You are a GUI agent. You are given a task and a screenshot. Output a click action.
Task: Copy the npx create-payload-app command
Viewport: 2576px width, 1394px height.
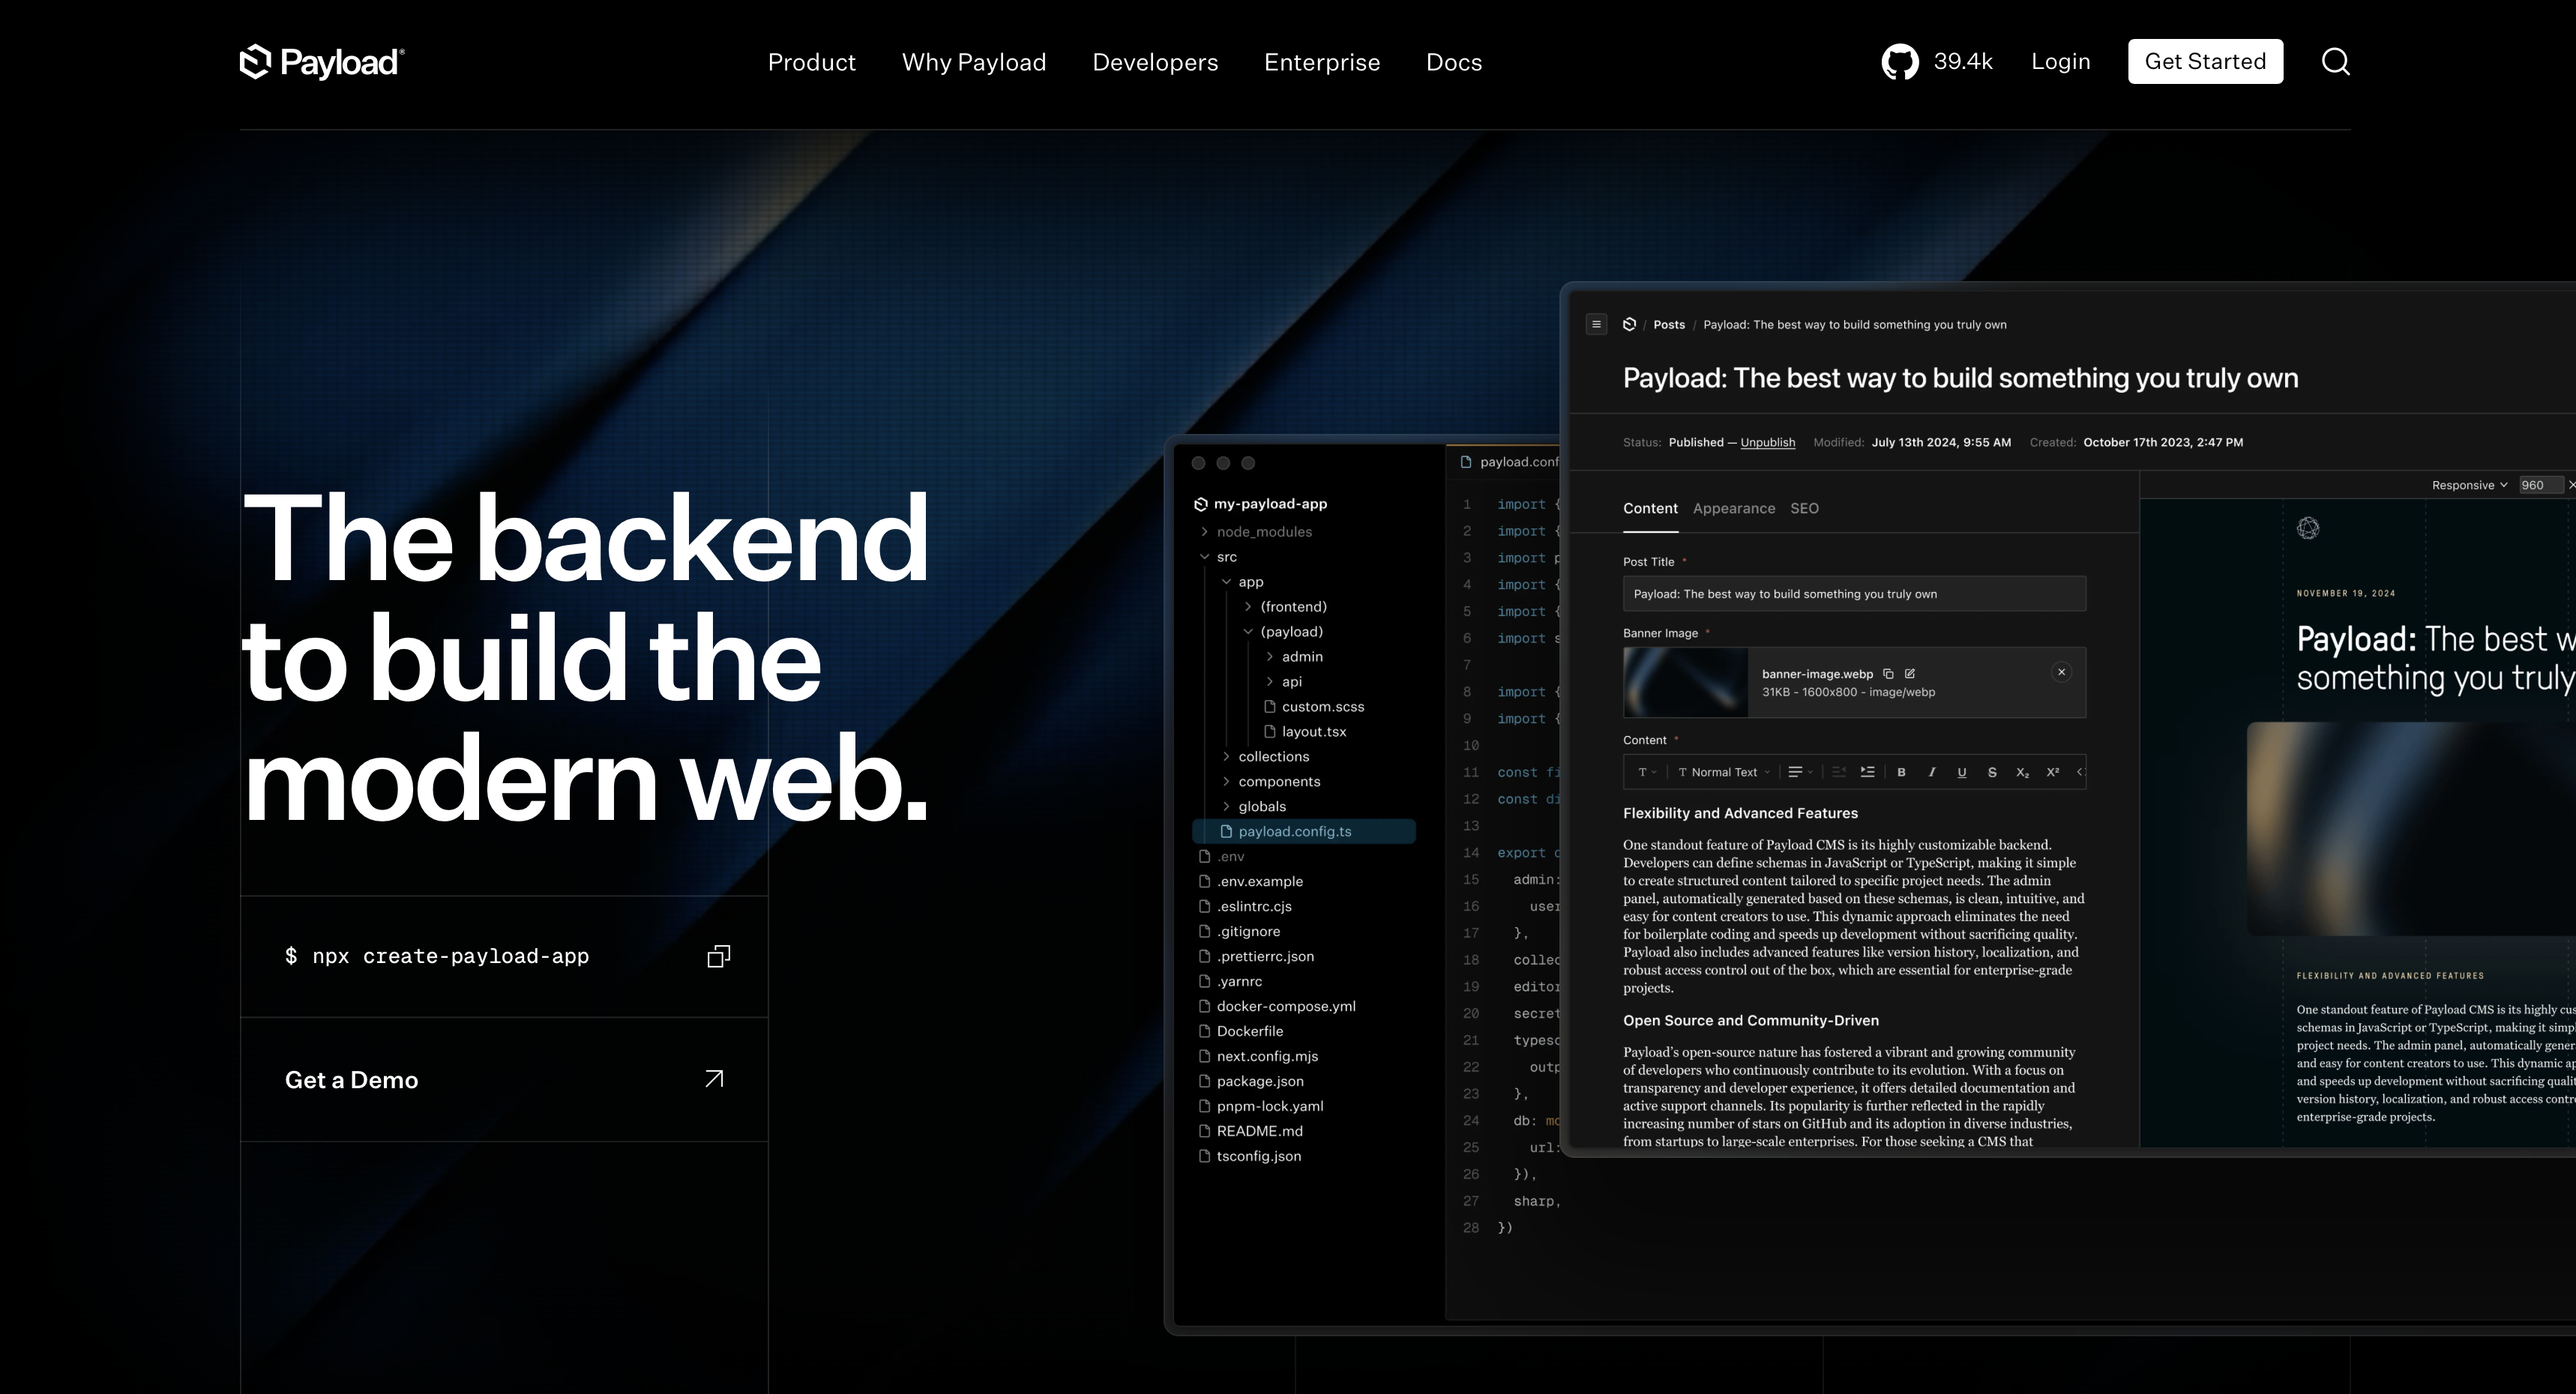coord(718,957)
